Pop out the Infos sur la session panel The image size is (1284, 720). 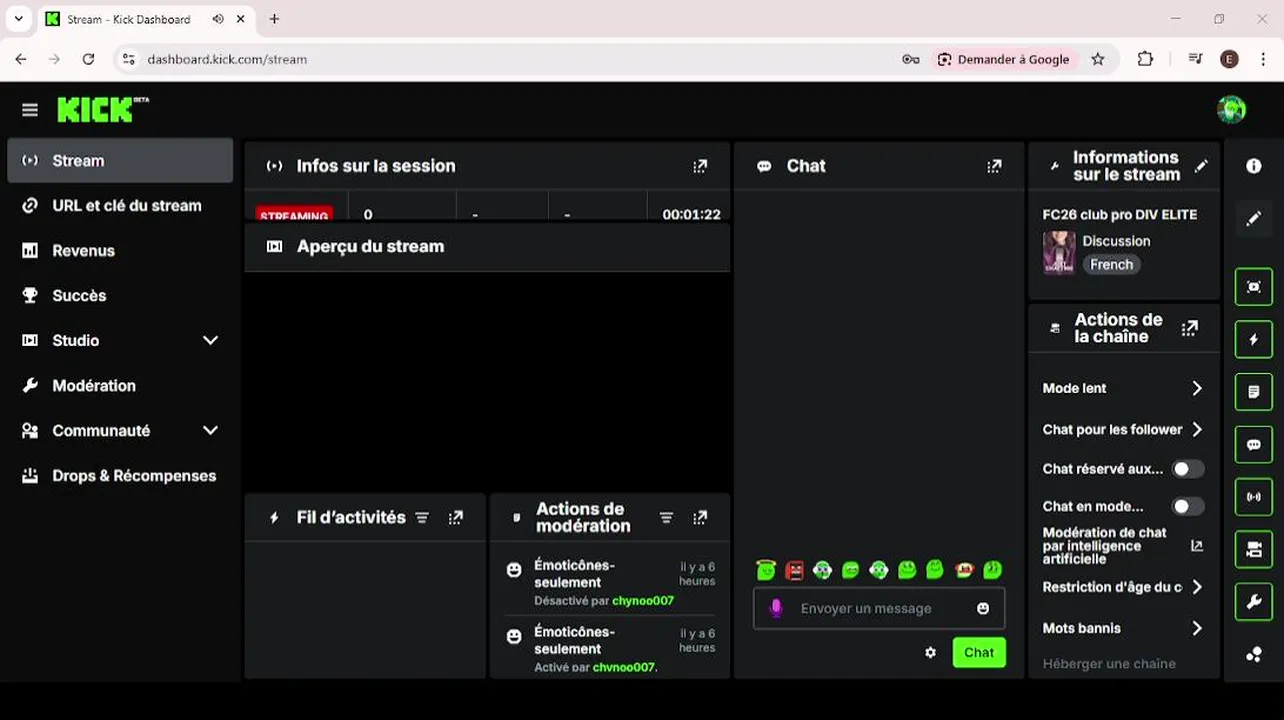point(700,166)
